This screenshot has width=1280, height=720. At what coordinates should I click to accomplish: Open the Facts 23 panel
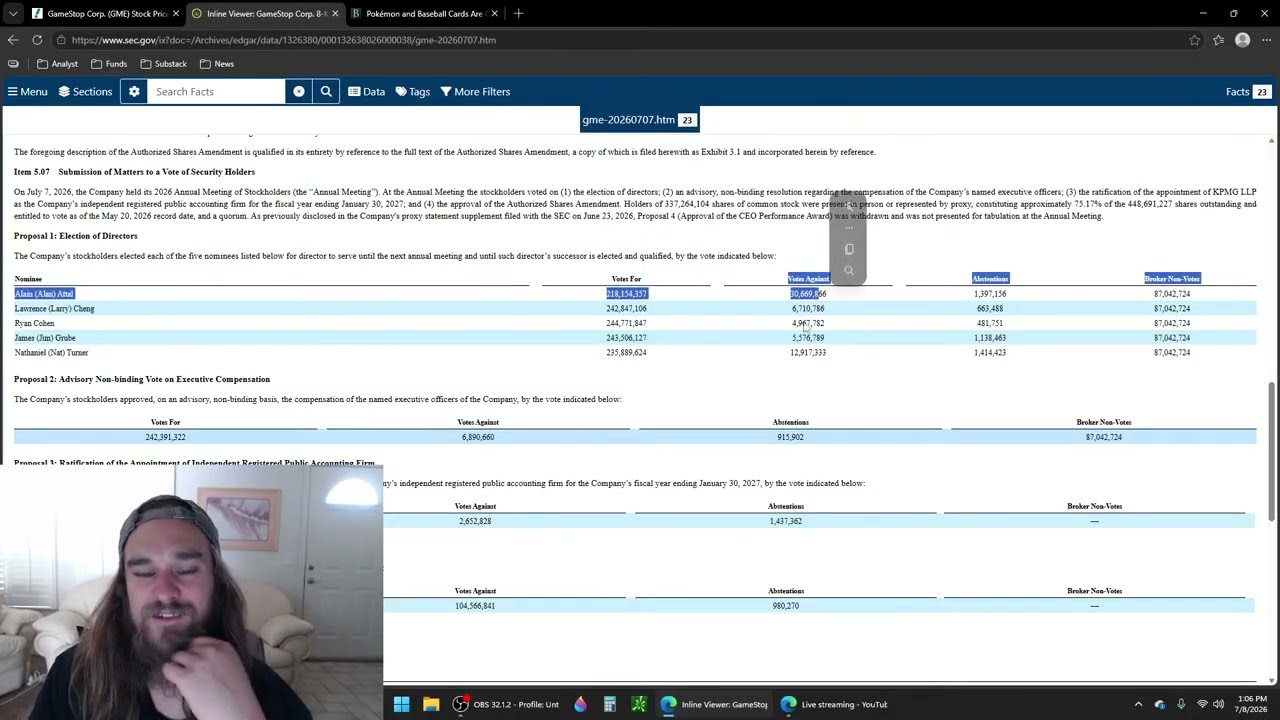[1248, 92]
